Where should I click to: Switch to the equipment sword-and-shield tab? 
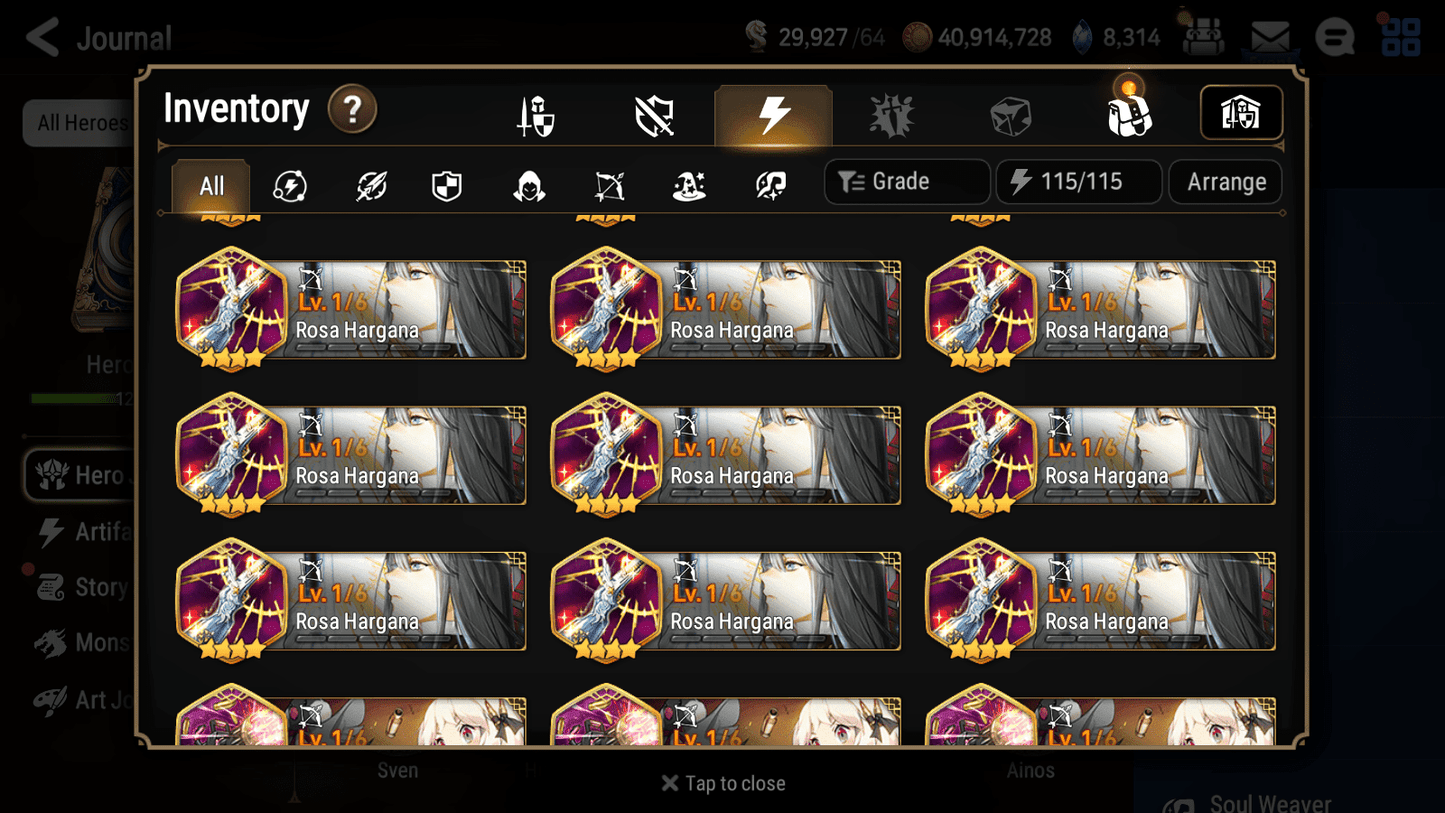(x=536, y=116)
